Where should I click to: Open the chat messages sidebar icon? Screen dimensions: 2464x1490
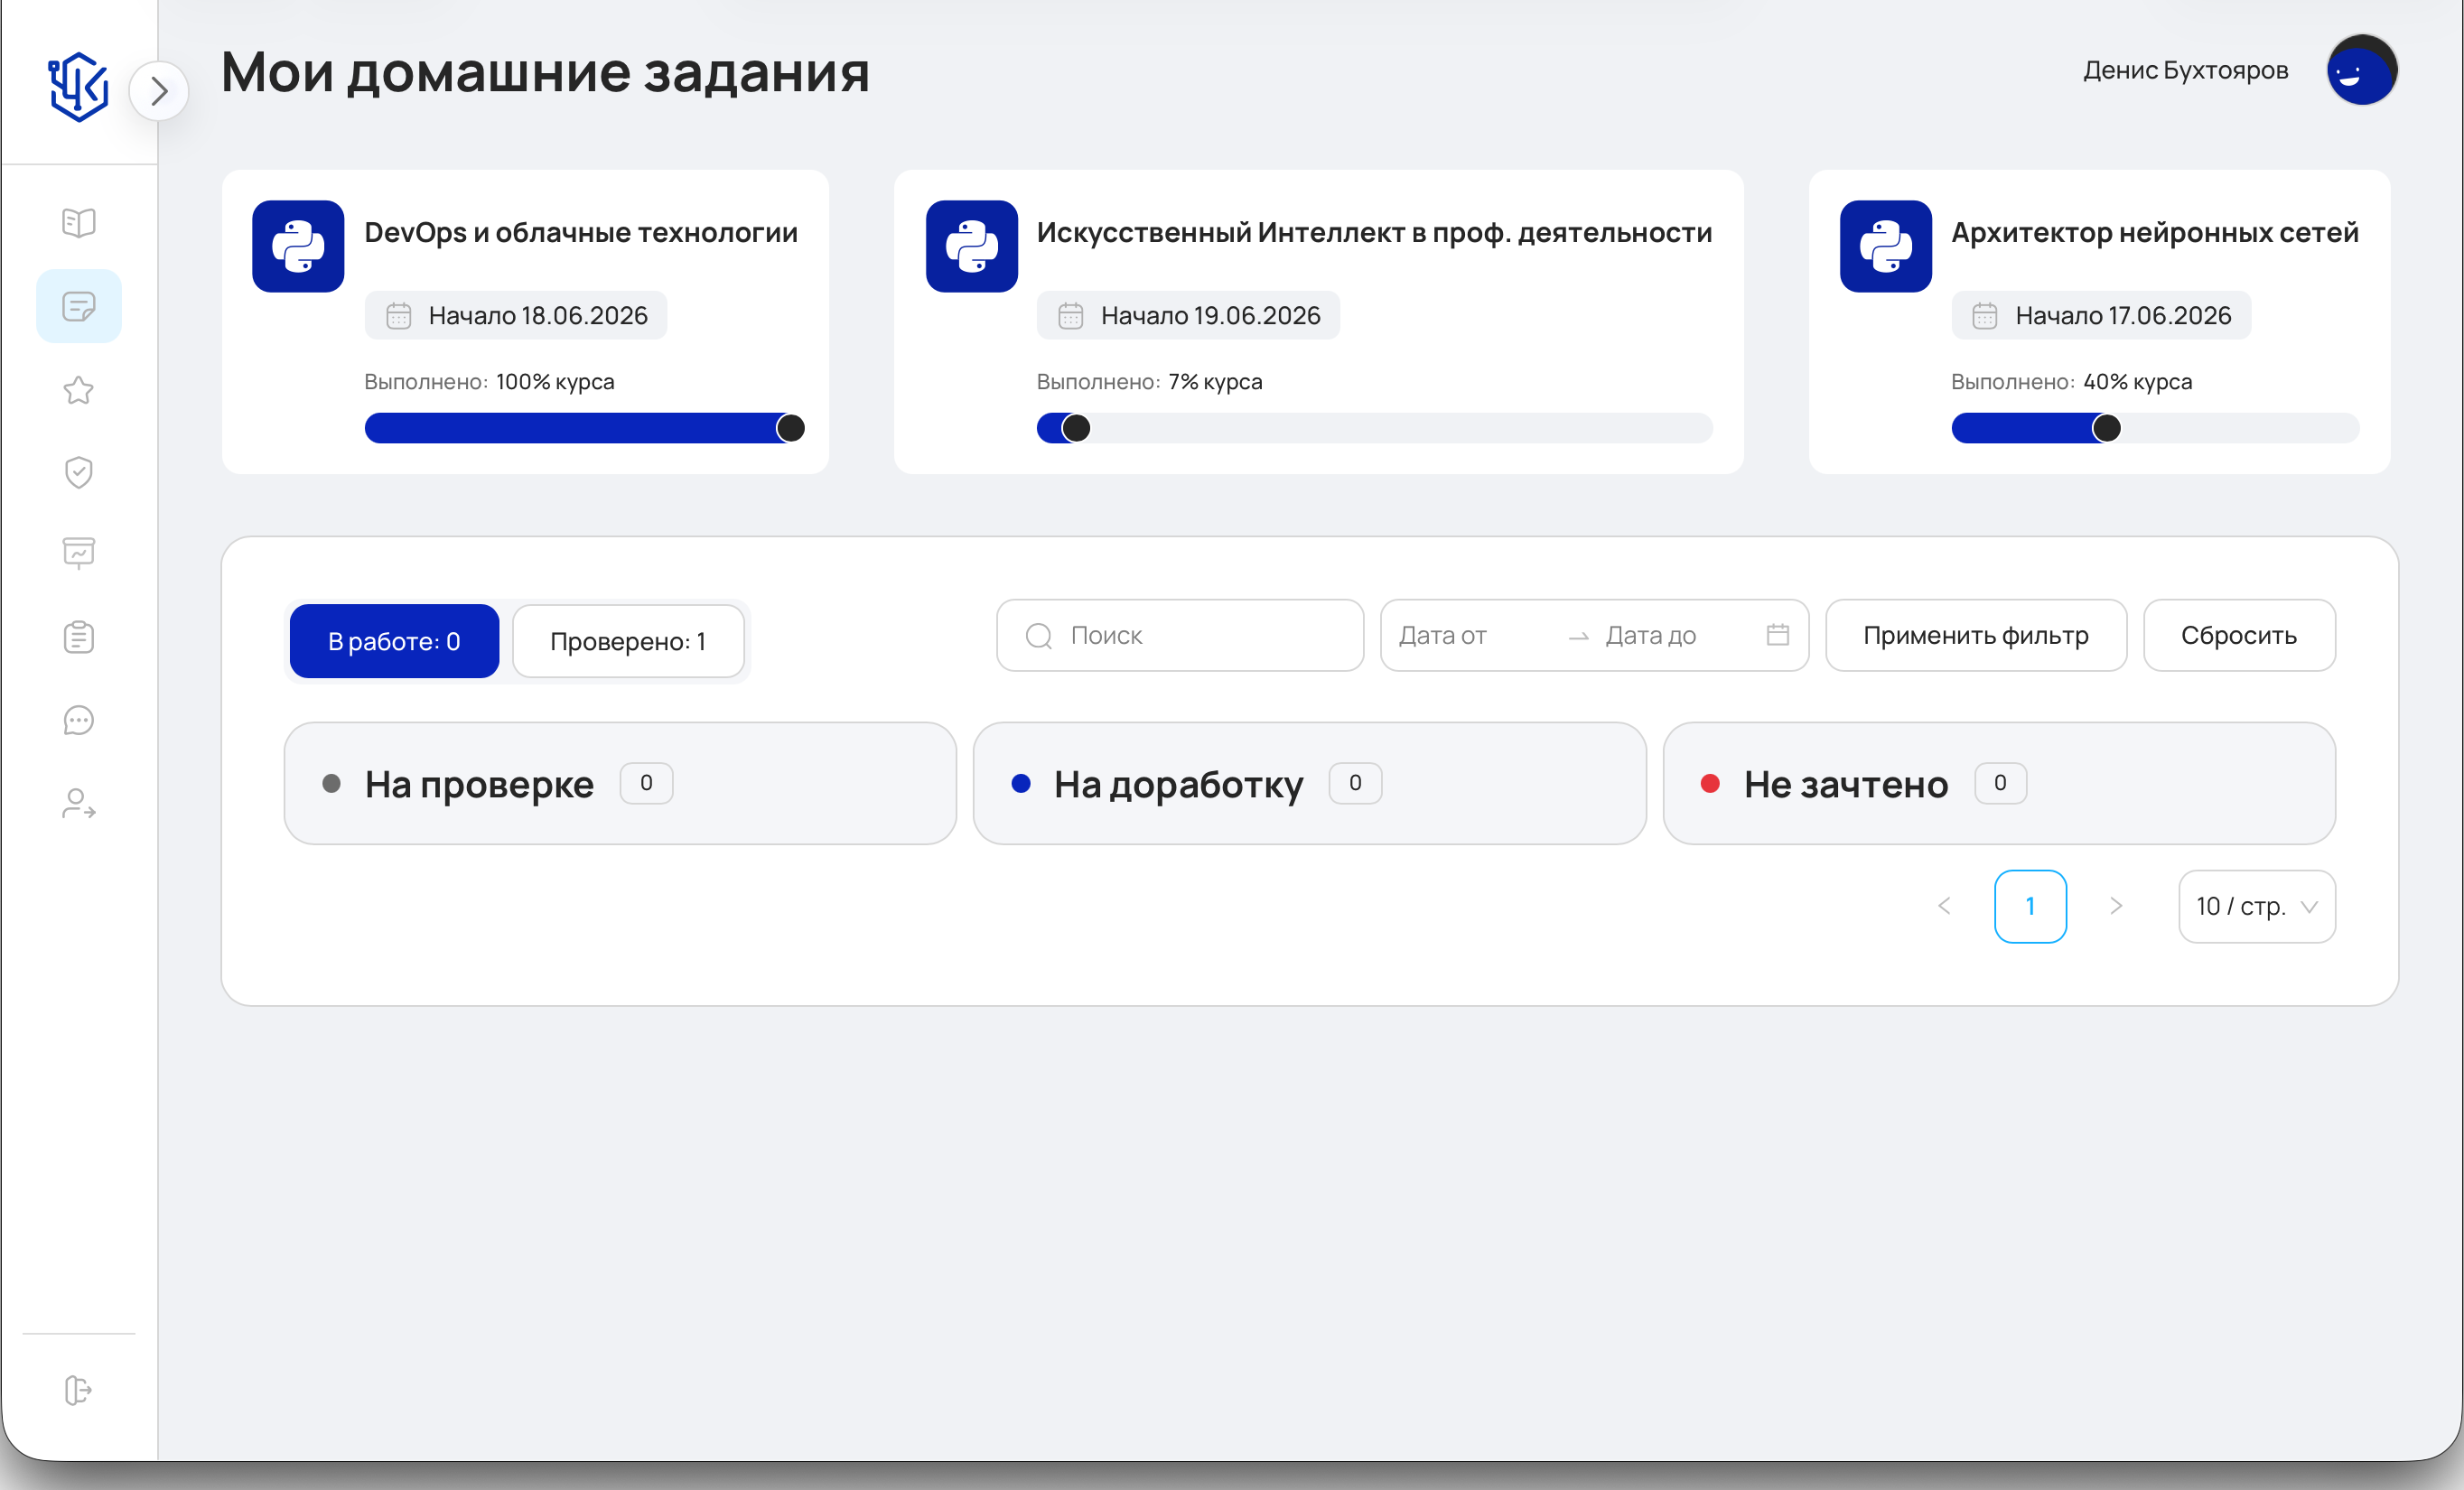pos(78,720)
